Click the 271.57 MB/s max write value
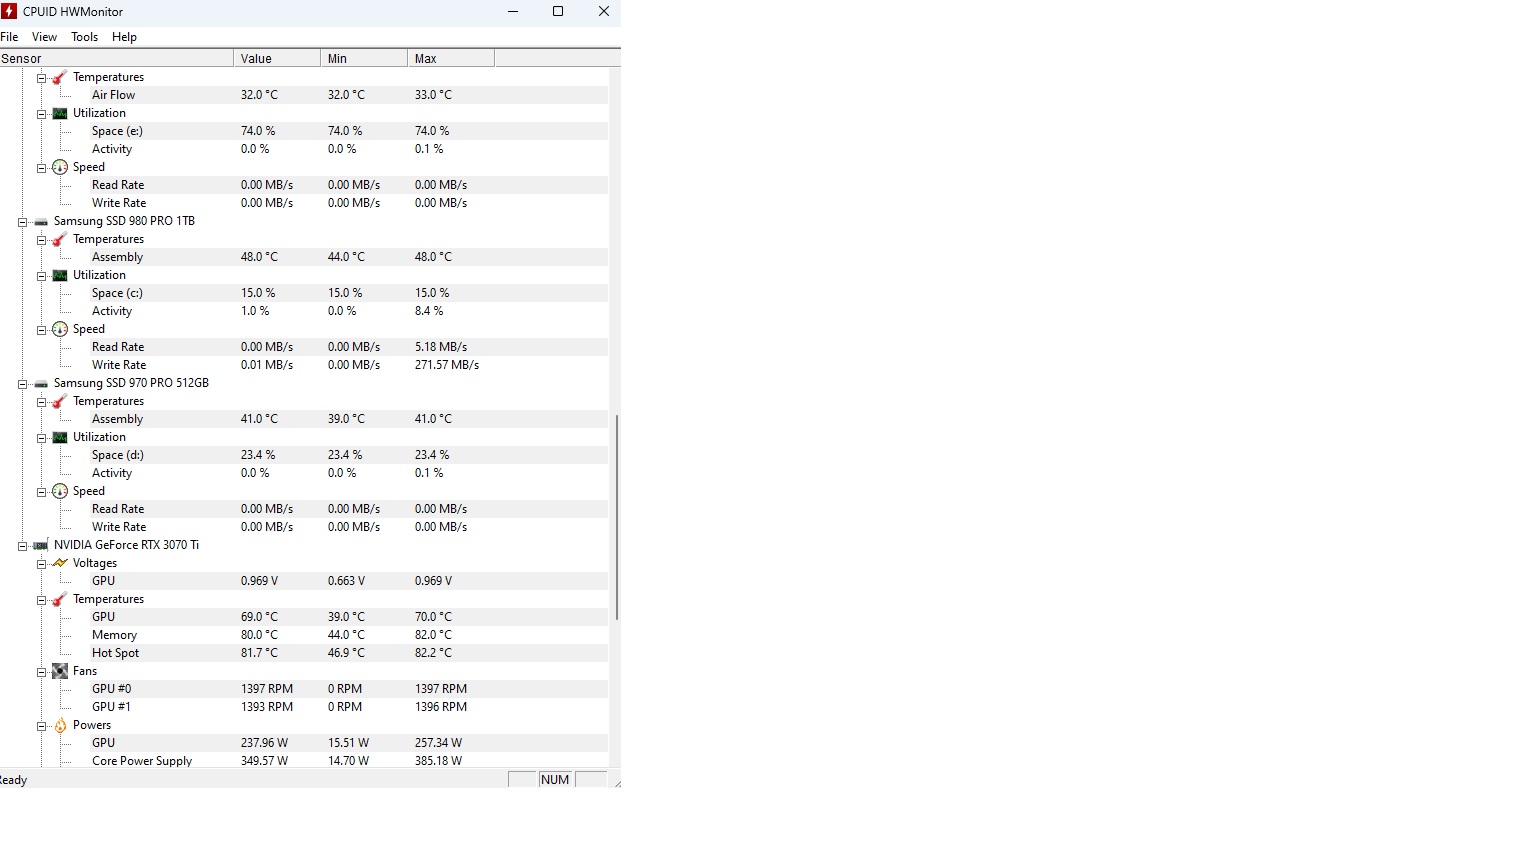The image size is (1536, 864). pyautogui.click(x=447, y=365)
